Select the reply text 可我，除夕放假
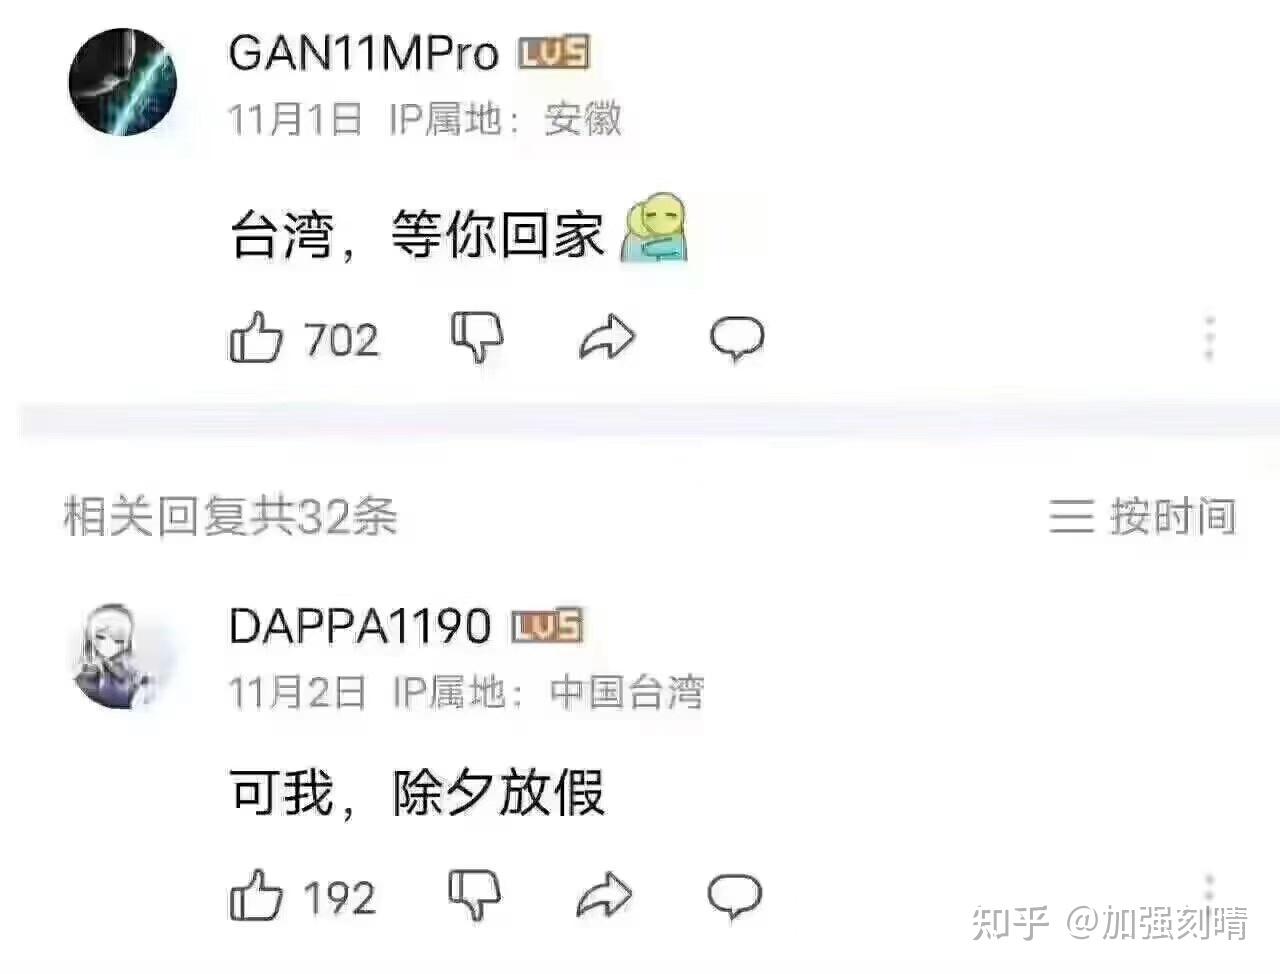This screenshot has width=1280, height=974. coord(417,793)
